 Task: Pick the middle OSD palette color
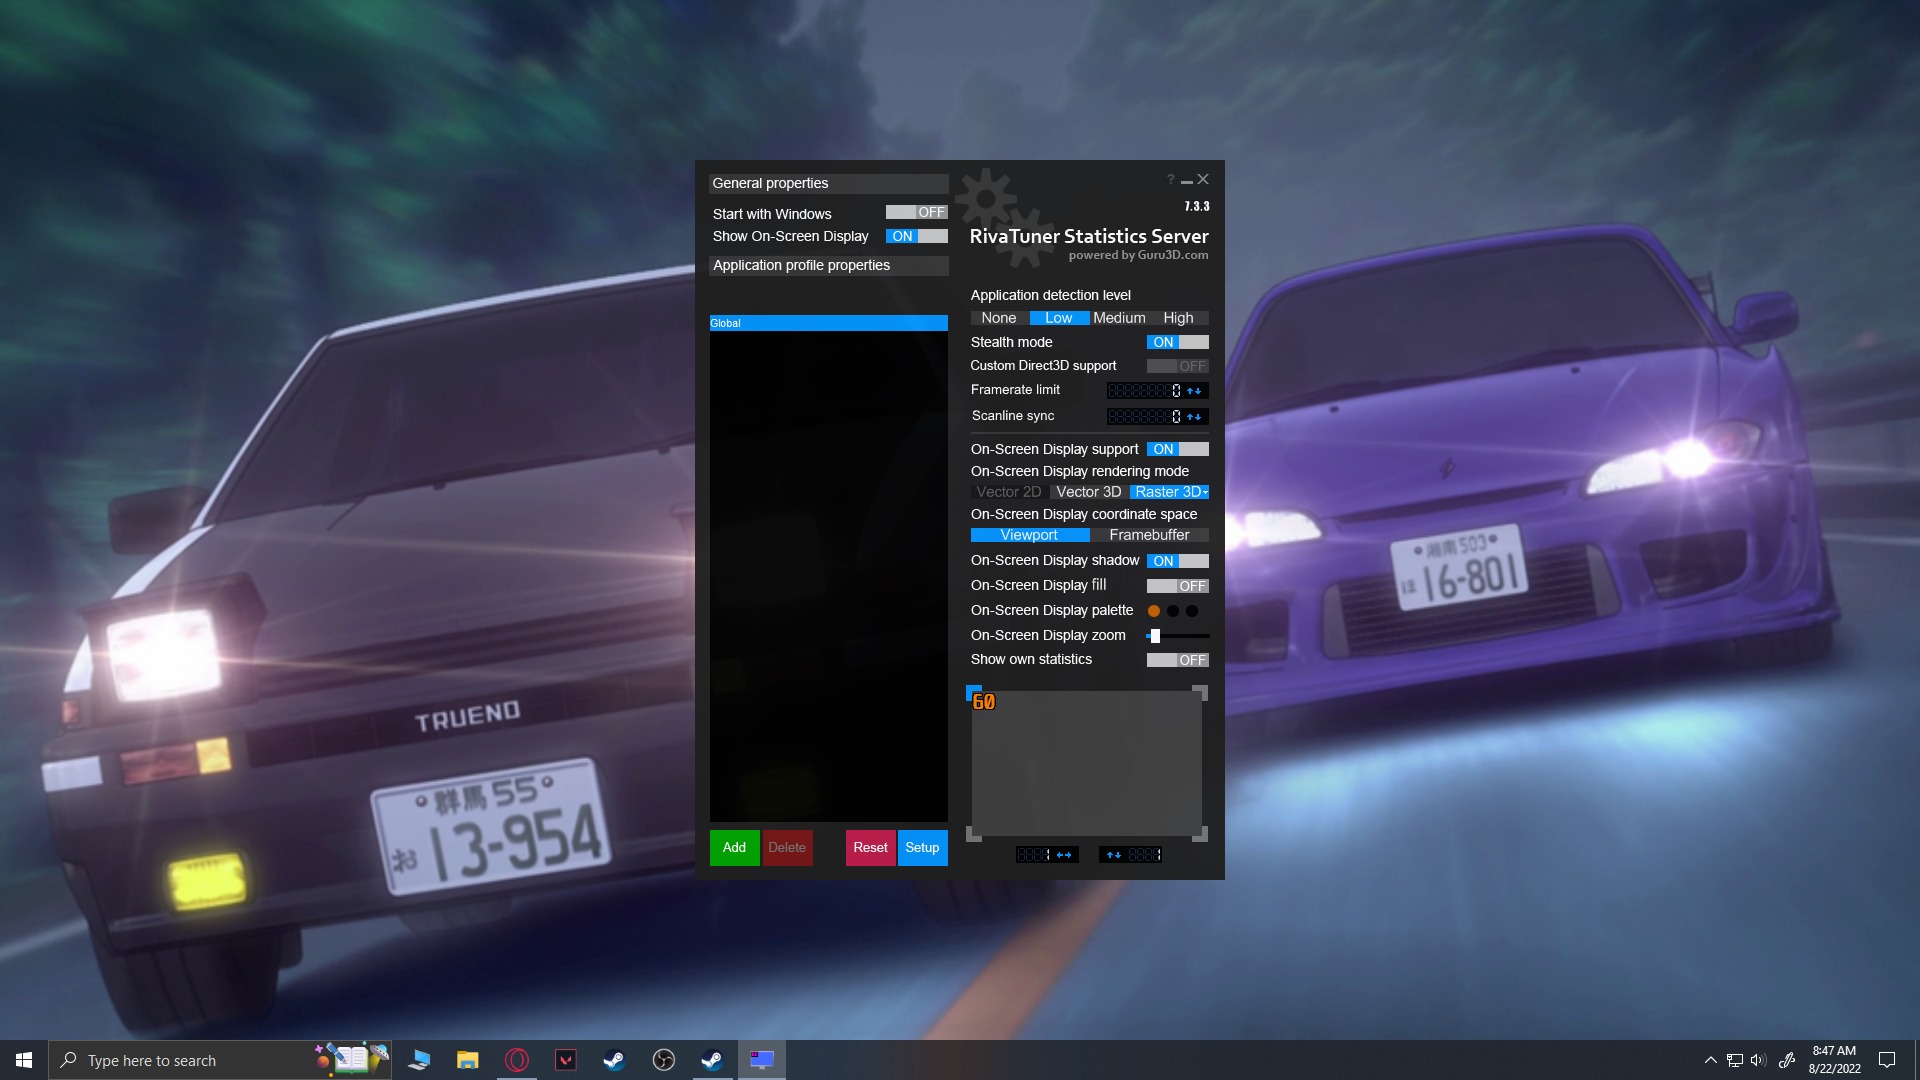[x=1173, y=611]
